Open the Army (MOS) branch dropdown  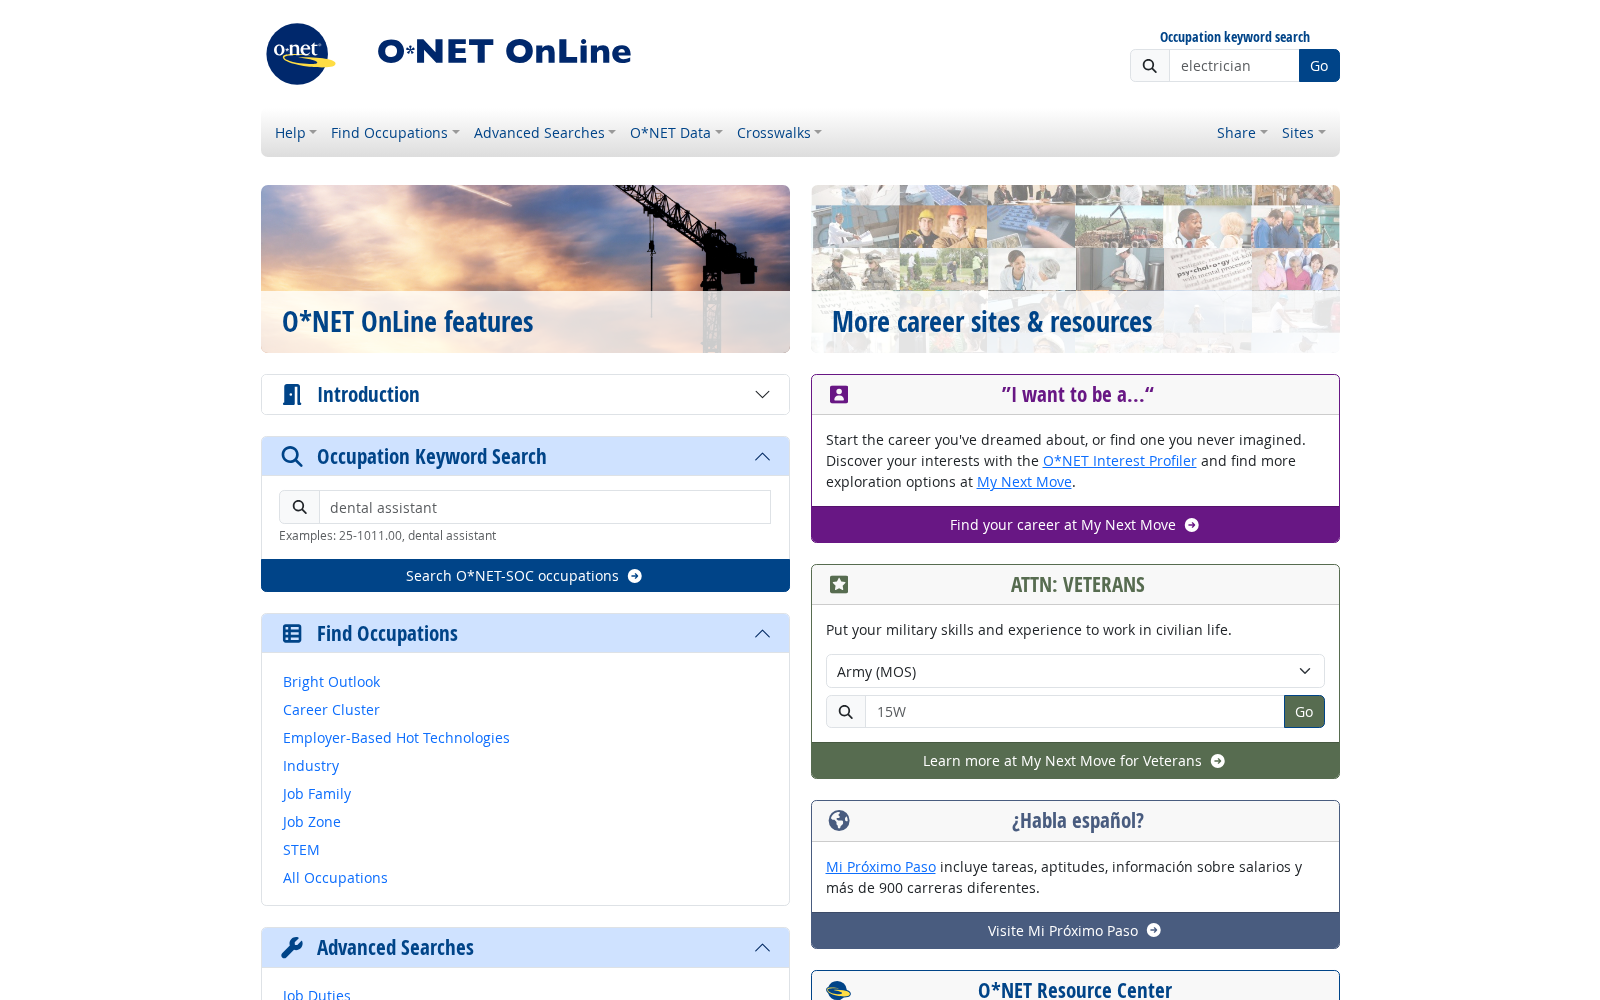[x=1075, y=671]
